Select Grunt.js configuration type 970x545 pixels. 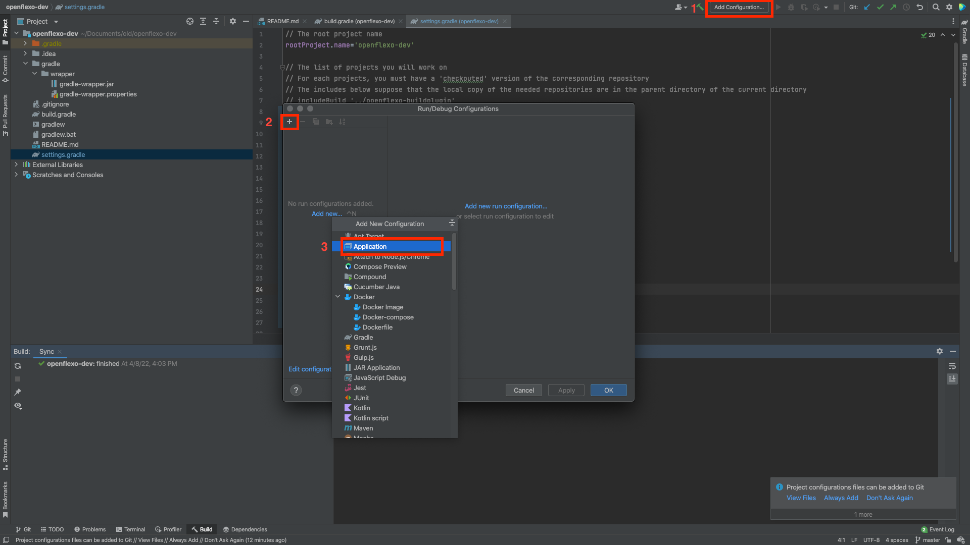pos(364,348)
